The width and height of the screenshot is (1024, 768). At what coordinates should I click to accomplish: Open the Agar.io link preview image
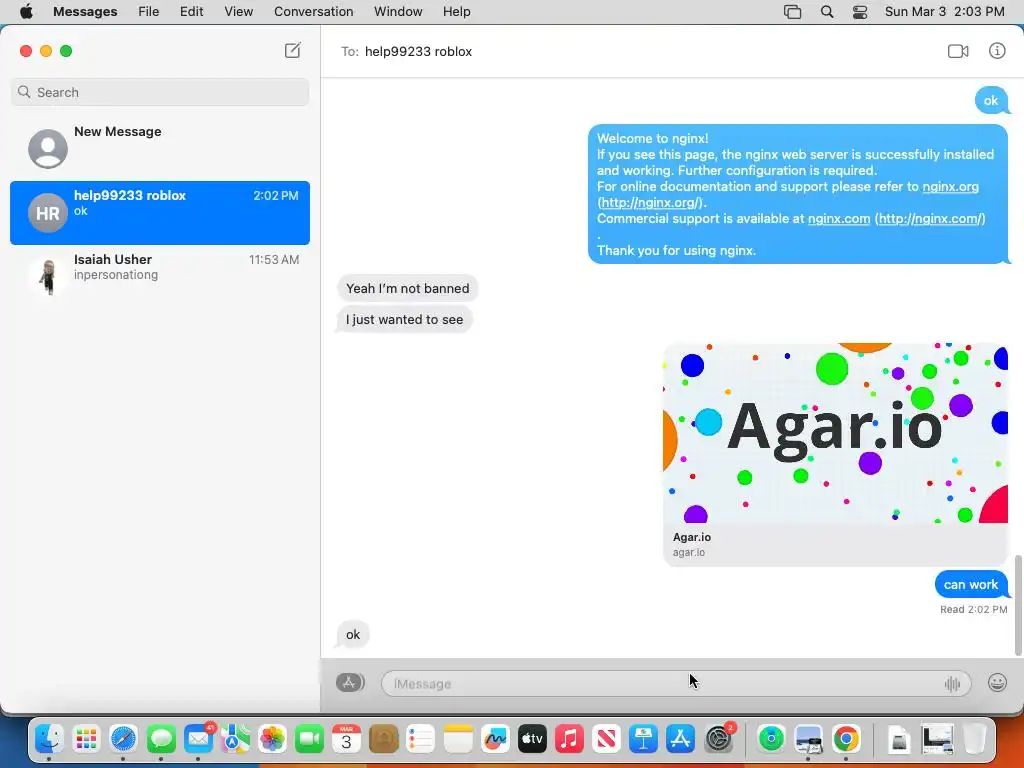pos(835,433)
